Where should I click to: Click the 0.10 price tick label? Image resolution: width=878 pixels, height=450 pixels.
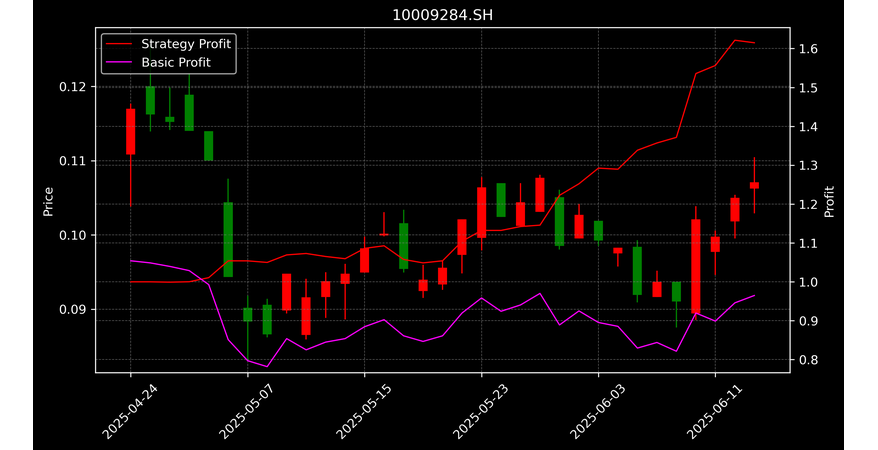click(73, 235)
